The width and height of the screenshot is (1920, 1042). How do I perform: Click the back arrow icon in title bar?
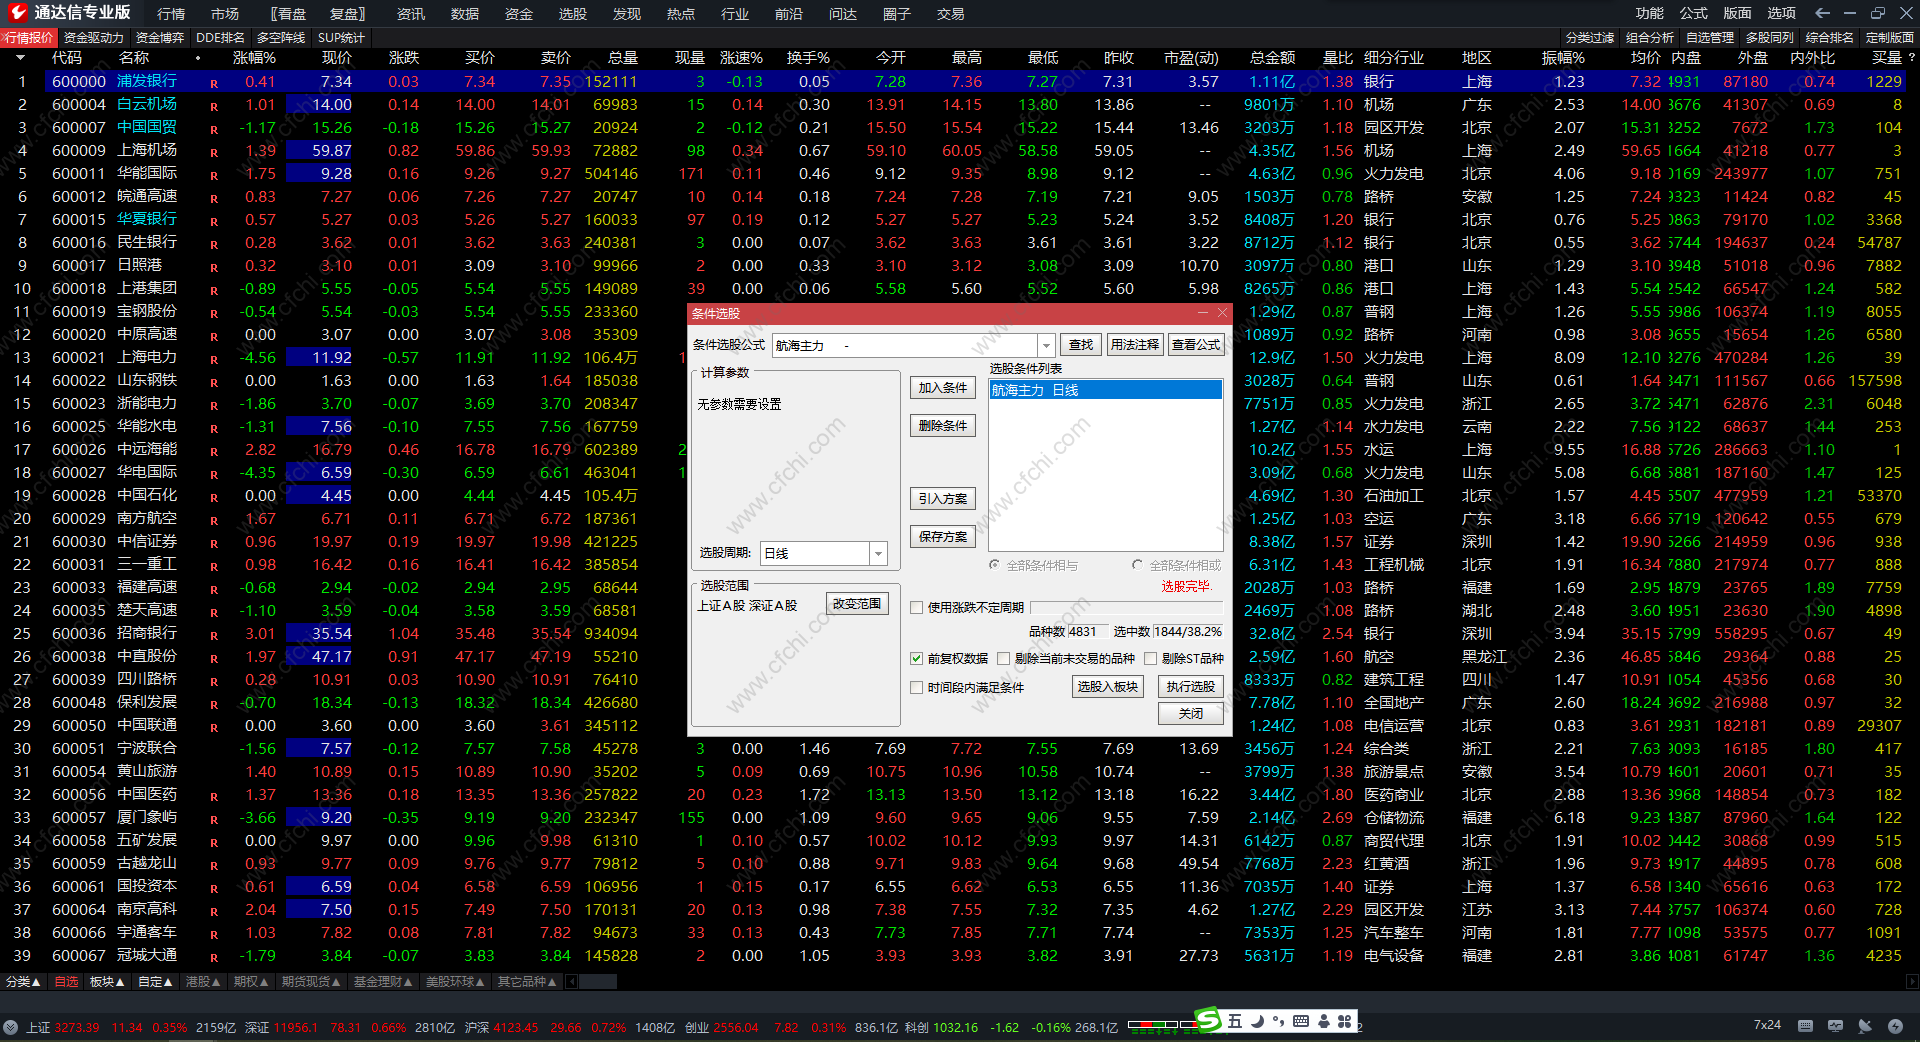click(x=1822, y=13)
